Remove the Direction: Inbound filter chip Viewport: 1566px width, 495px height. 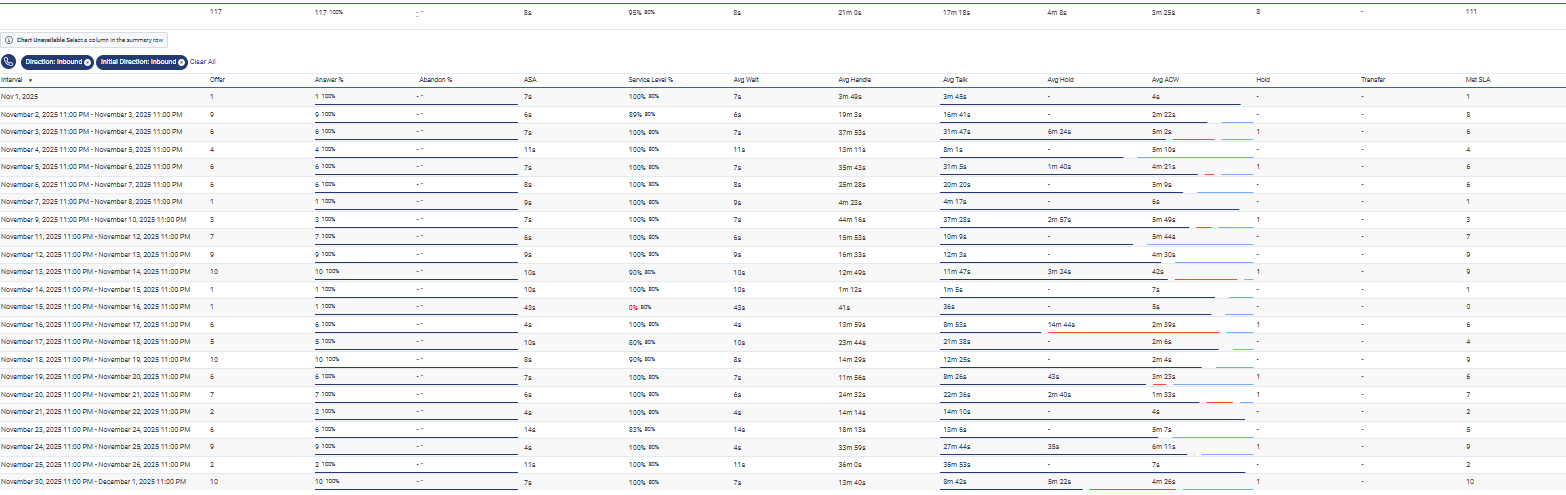click(88, 62)
